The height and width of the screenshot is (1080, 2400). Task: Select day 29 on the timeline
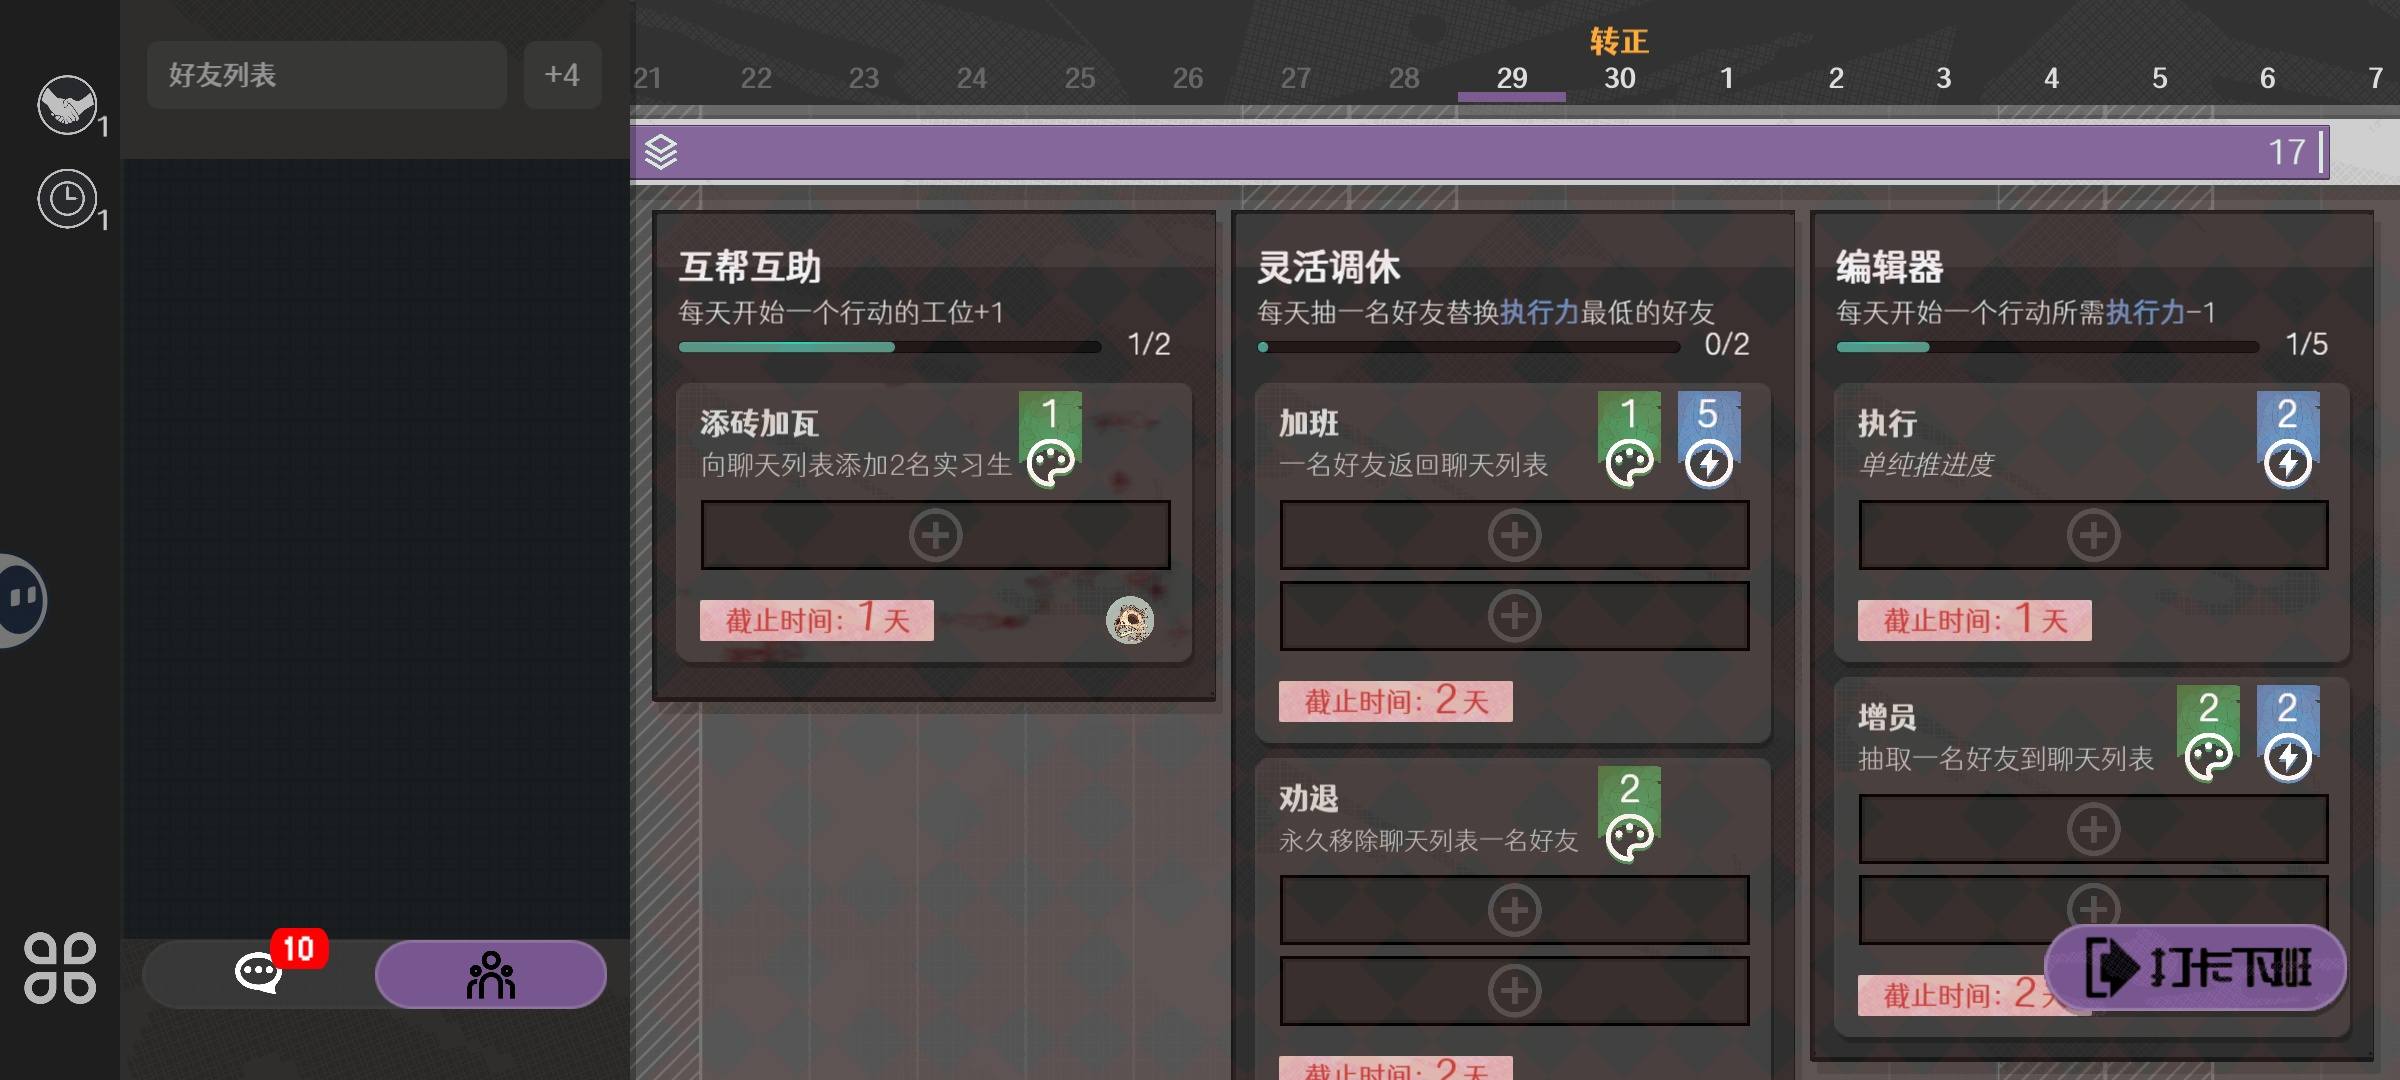1512,78
